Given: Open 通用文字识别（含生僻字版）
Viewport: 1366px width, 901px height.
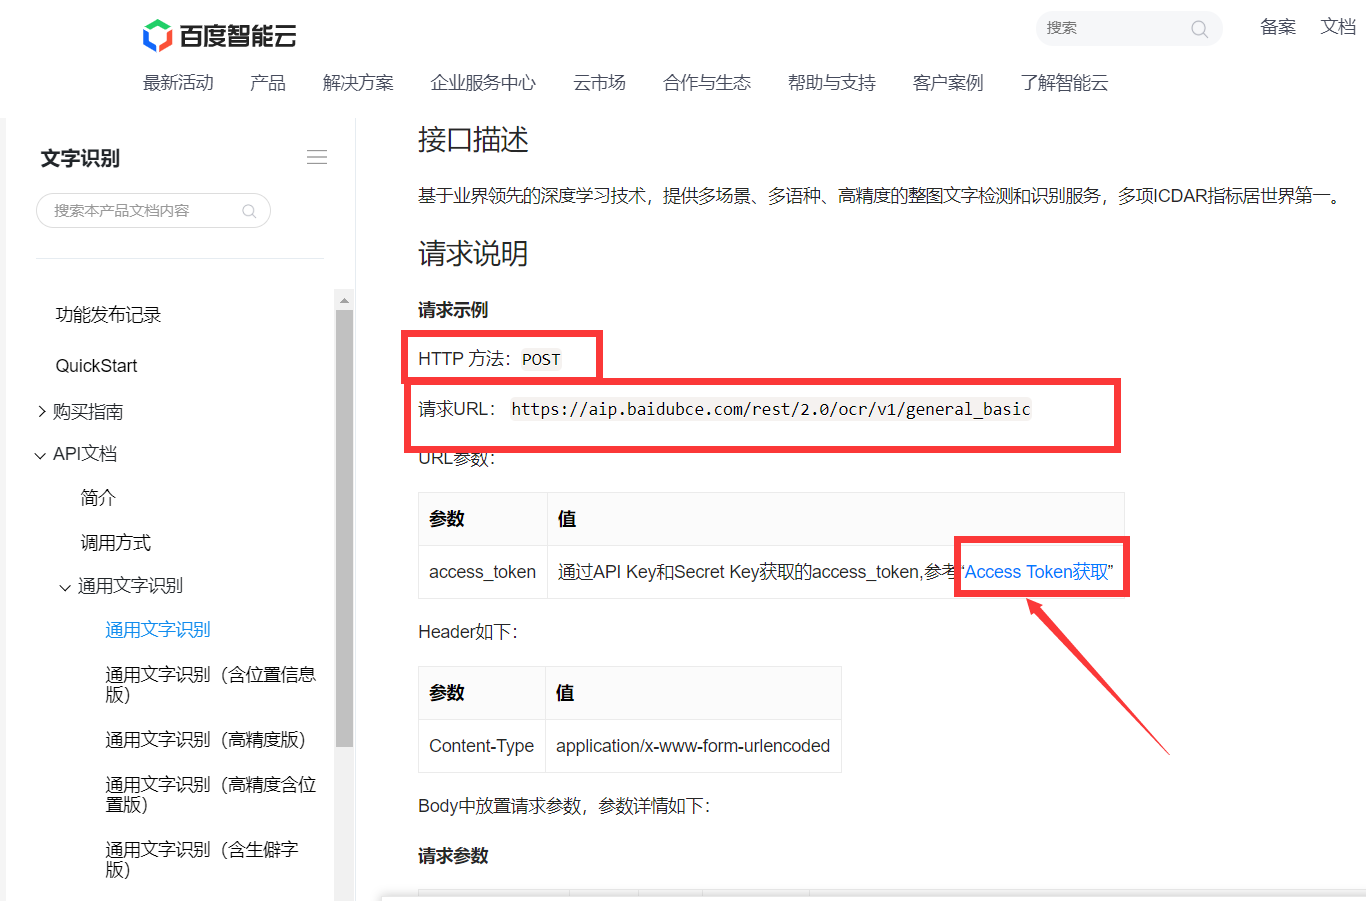Looking at the screenshot, I should point(201,859).
